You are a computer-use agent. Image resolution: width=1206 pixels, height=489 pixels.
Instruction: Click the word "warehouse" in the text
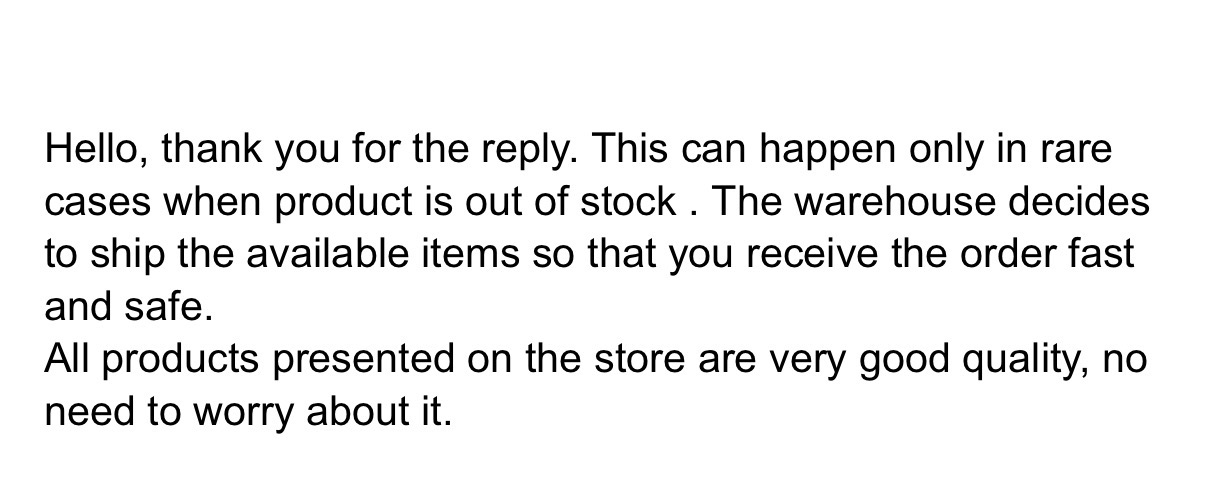(891, 203)
